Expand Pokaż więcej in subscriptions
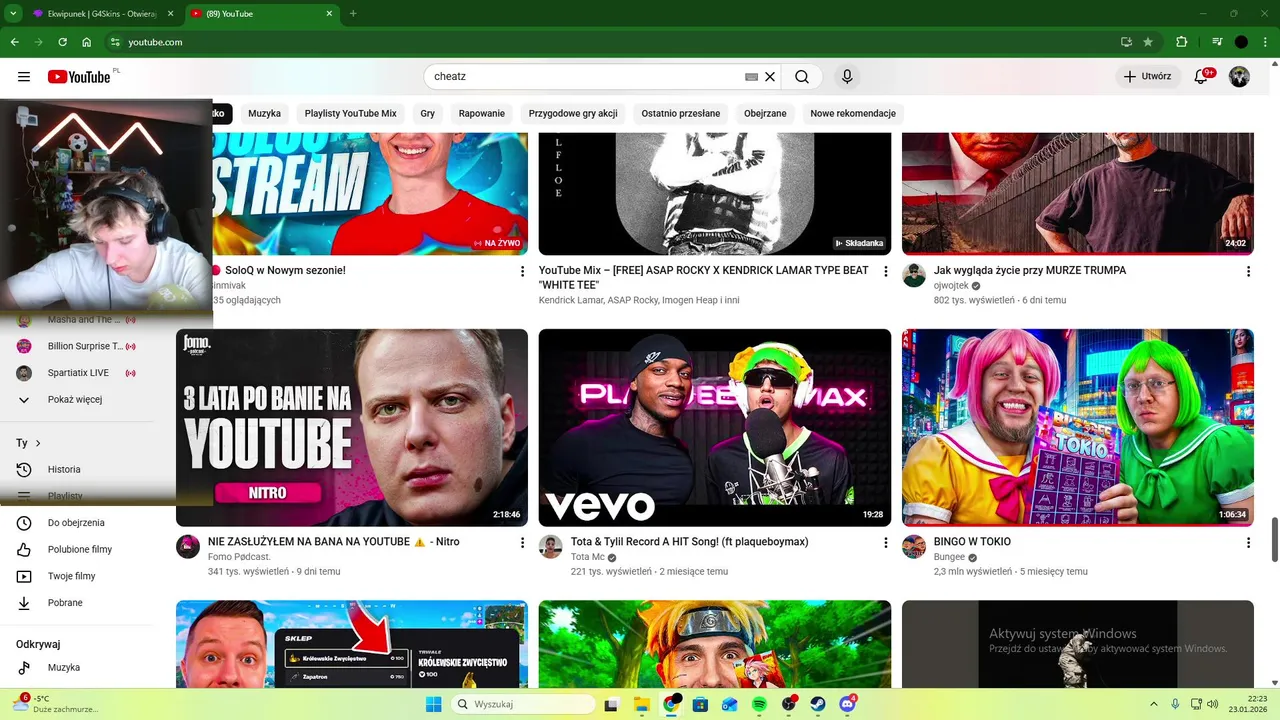Viewport: 1280px width, 720px height. coord(77,399)
